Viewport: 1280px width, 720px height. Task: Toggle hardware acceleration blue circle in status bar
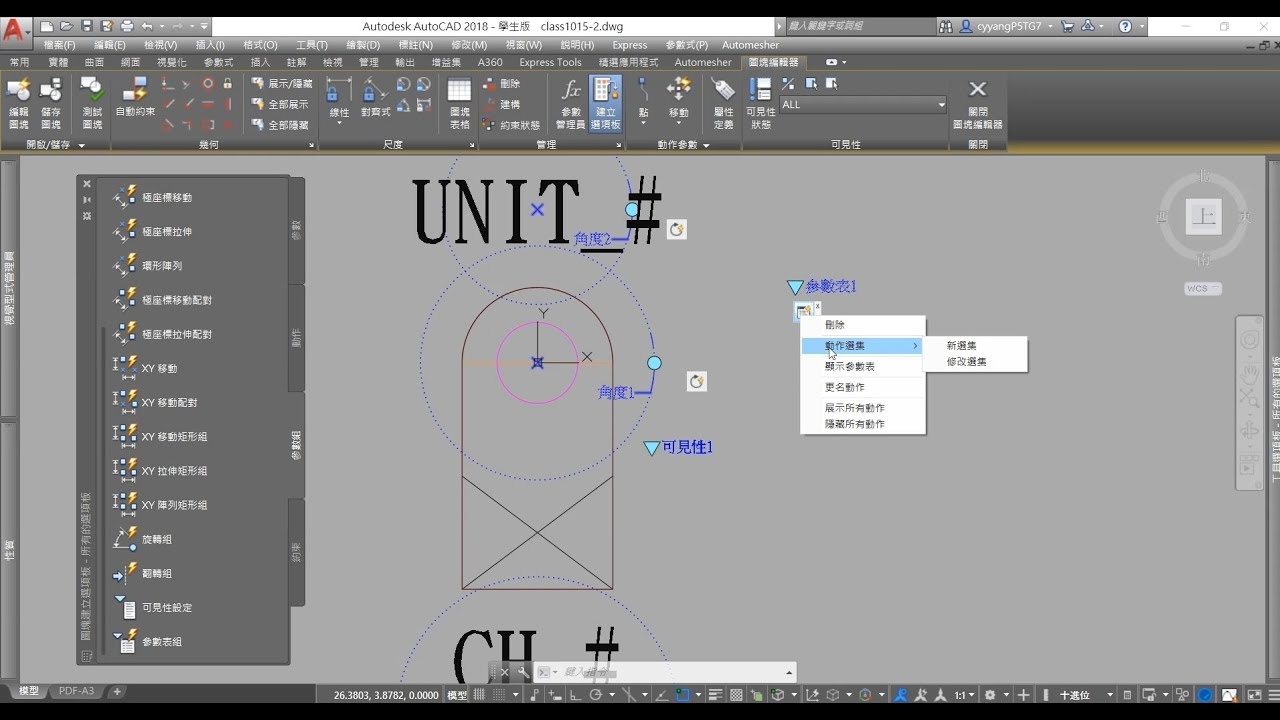click(1206, 695)
